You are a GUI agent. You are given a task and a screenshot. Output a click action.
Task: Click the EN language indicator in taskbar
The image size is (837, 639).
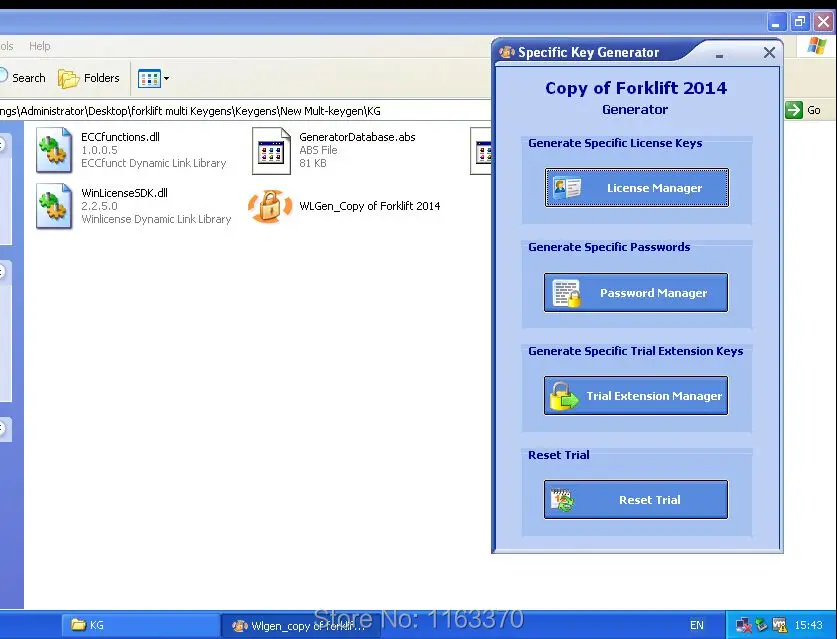point(697,625)
